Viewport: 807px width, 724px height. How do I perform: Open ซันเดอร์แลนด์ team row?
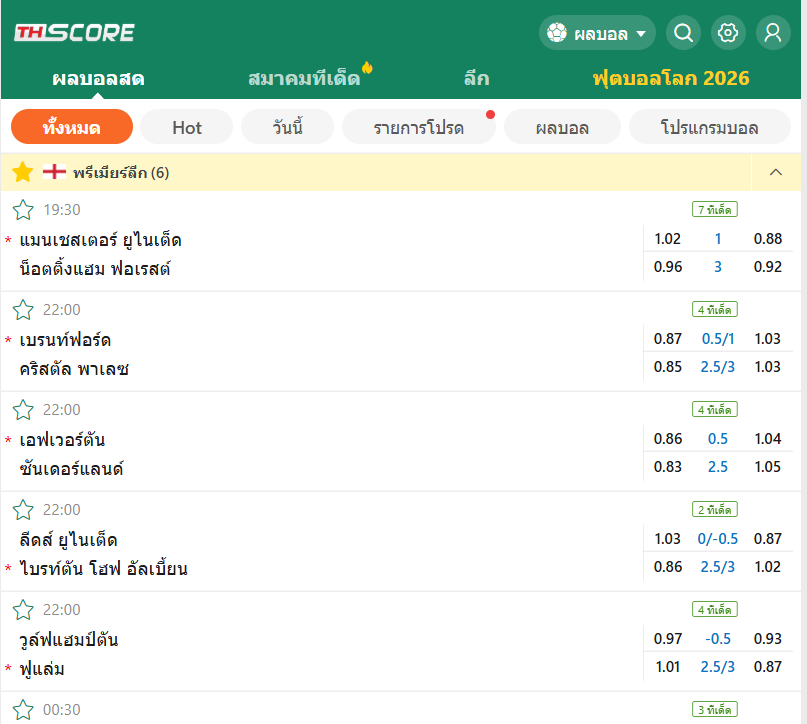[x=72, y=468]
